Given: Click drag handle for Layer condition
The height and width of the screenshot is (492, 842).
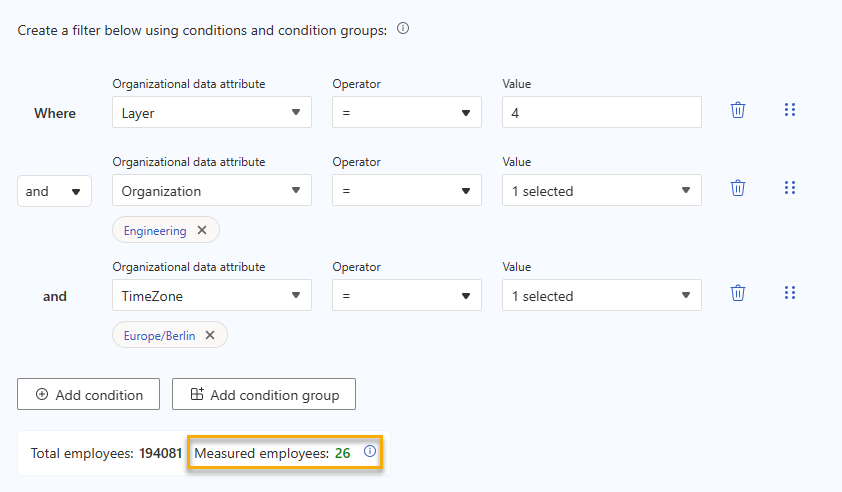Looking at the screenshot, I should tap(790, 110).
